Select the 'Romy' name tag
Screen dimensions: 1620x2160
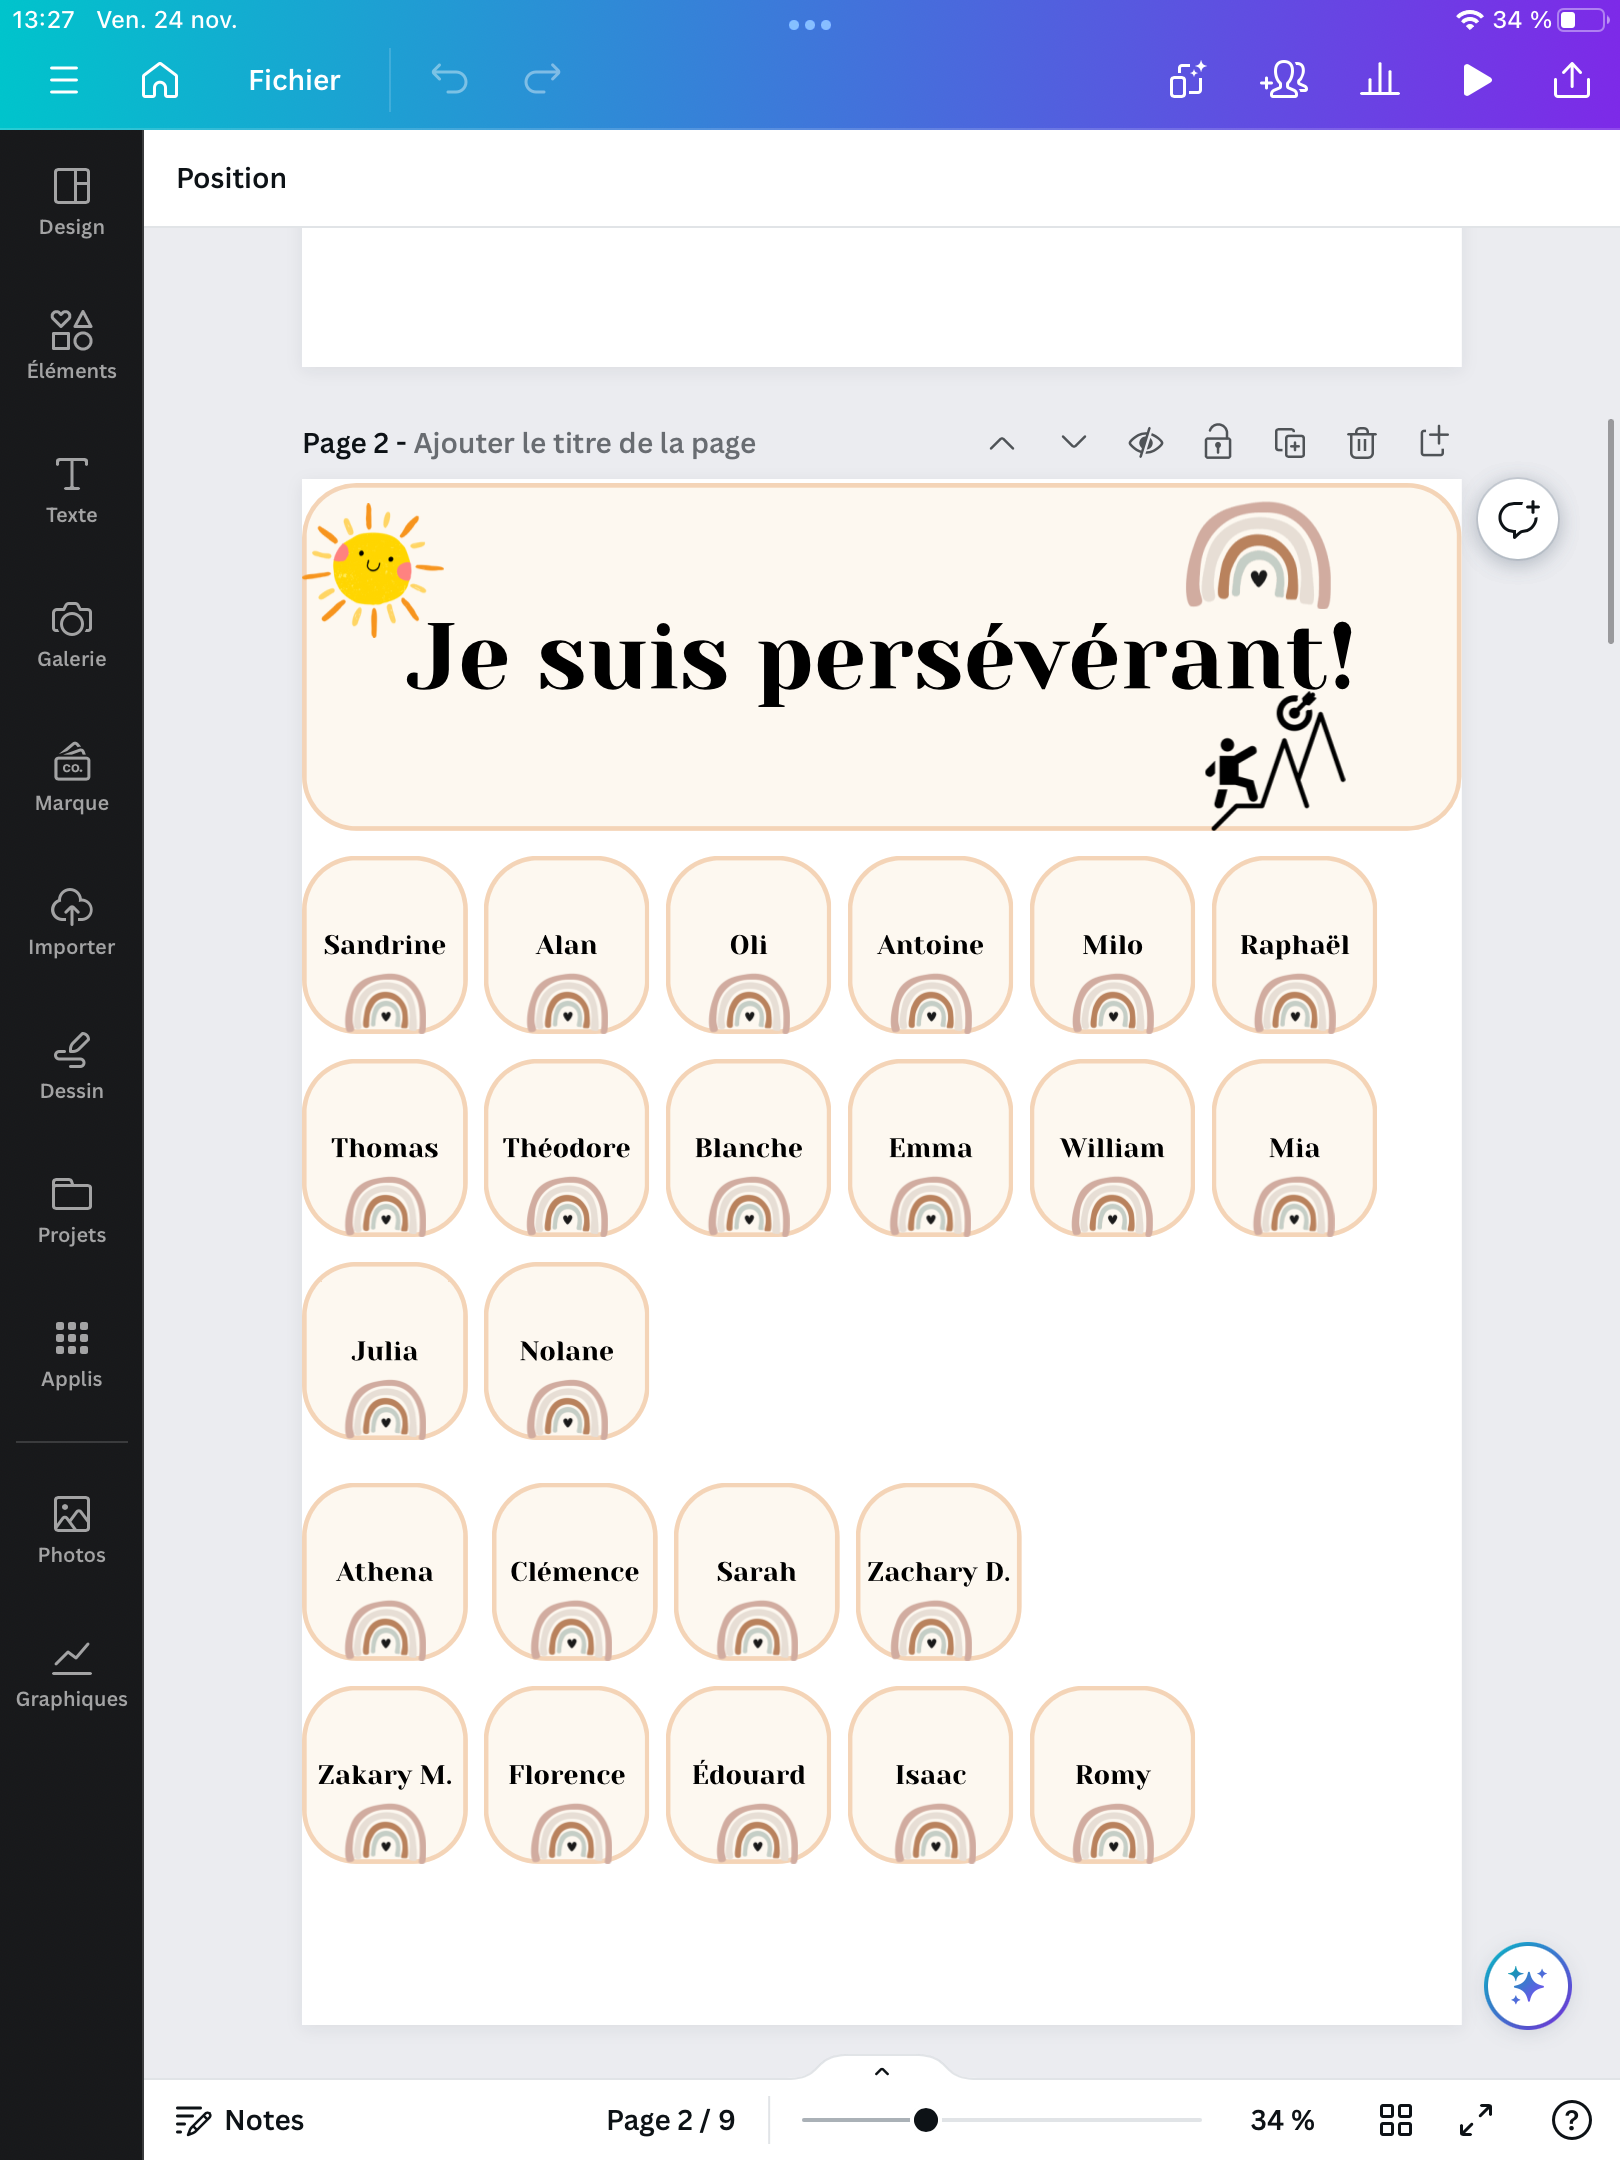click(1113, 1775)
